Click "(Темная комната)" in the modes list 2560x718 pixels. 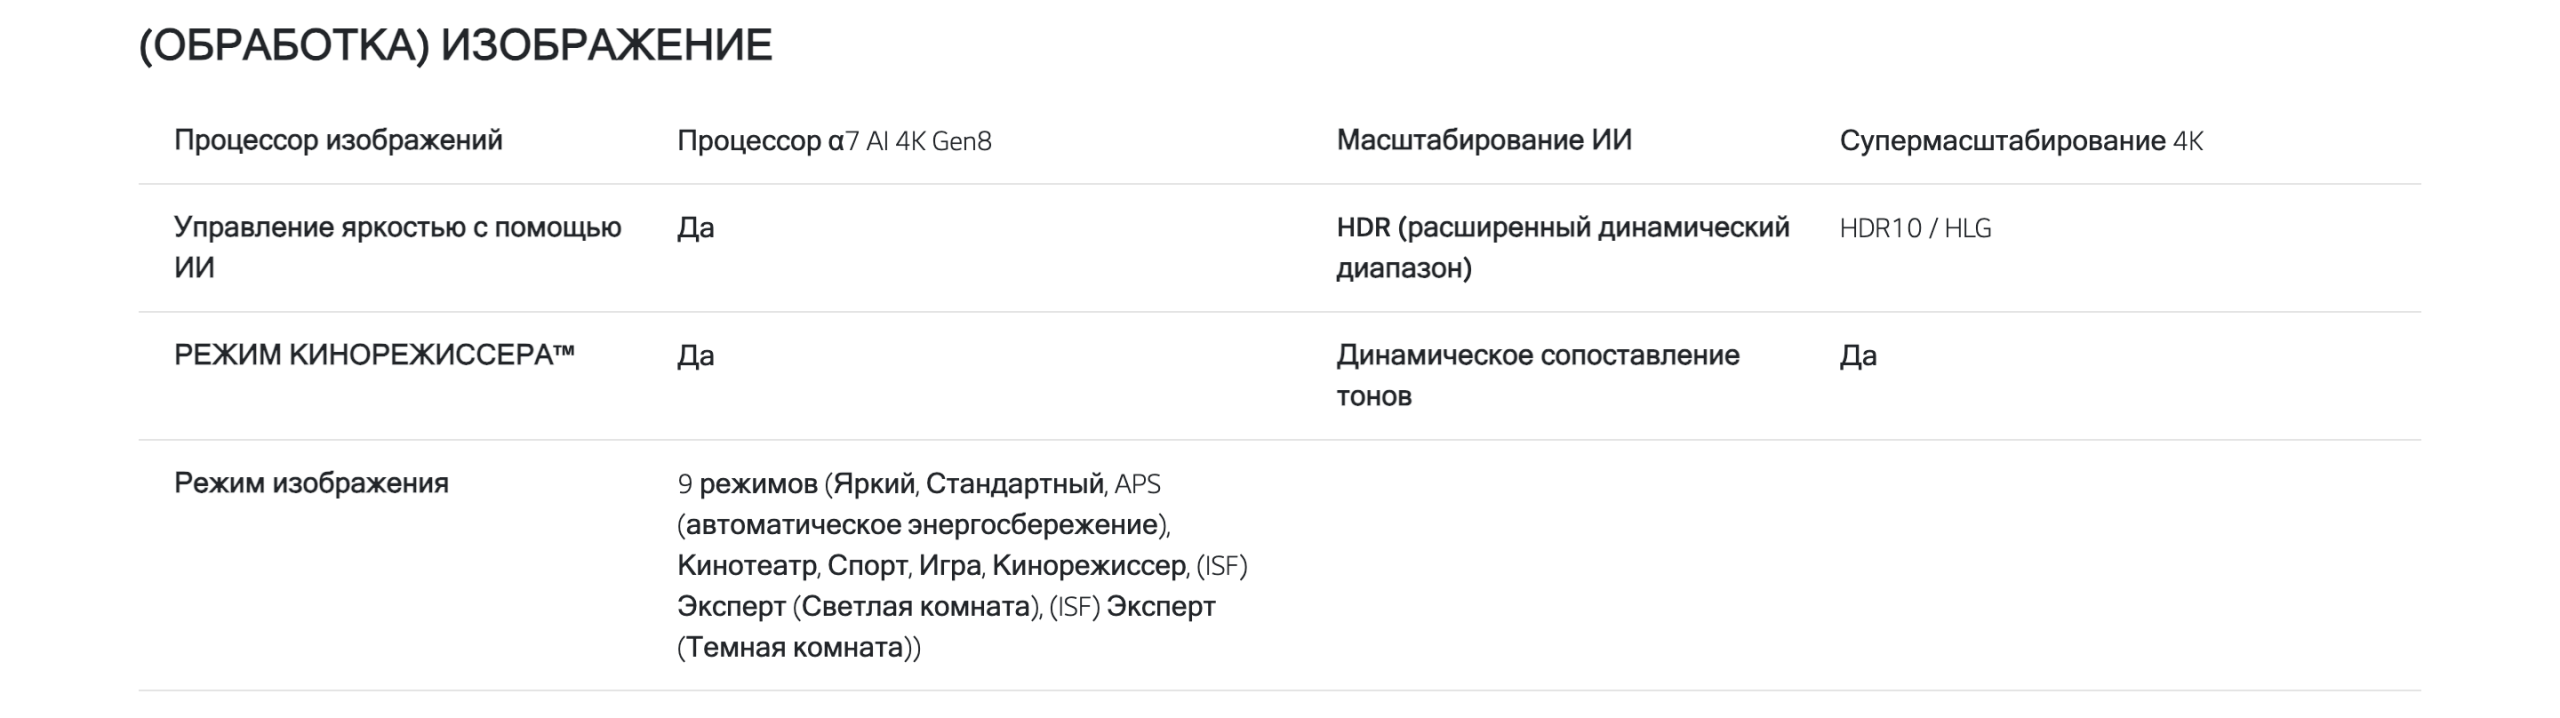point(797,648)
